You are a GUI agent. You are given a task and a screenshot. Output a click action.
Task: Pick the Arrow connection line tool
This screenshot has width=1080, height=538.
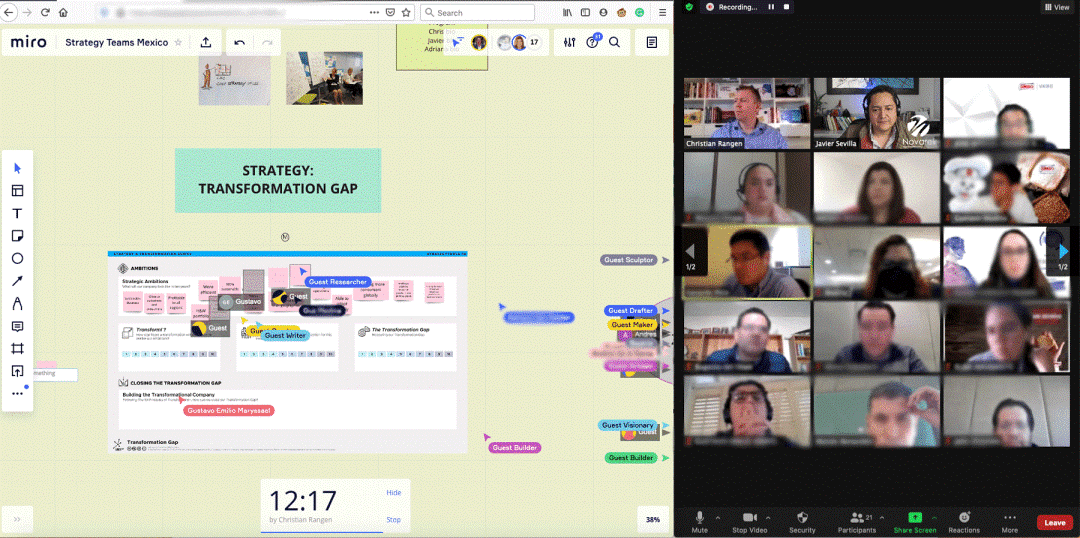pyautogui.click(x=17, y=281)
